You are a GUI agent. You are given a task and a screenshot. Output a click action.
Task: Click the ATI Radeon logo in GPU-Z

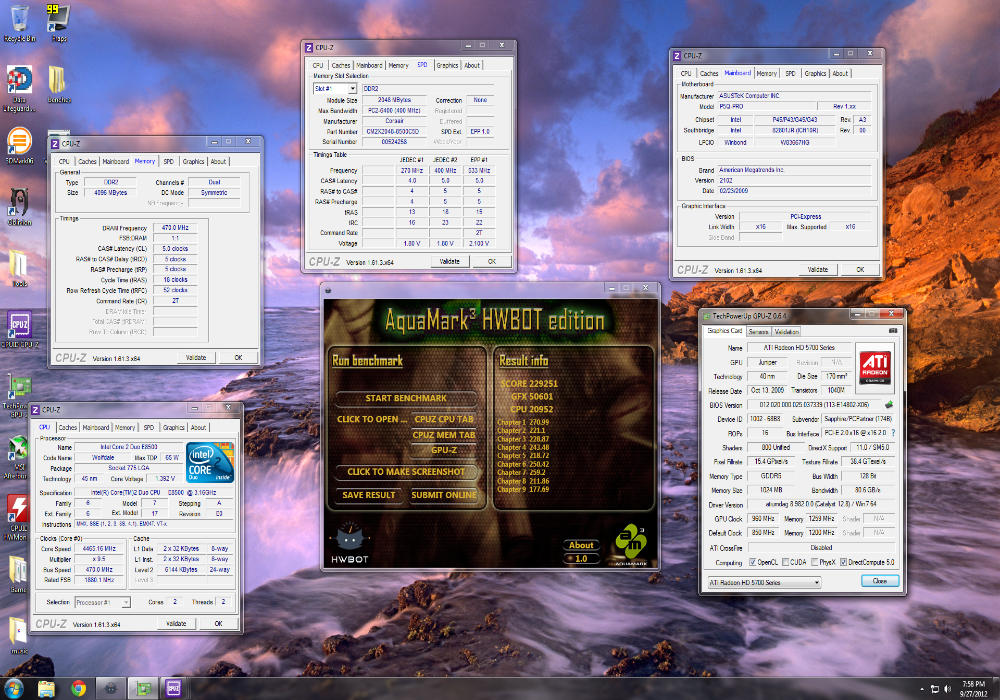tap(875, 367)
